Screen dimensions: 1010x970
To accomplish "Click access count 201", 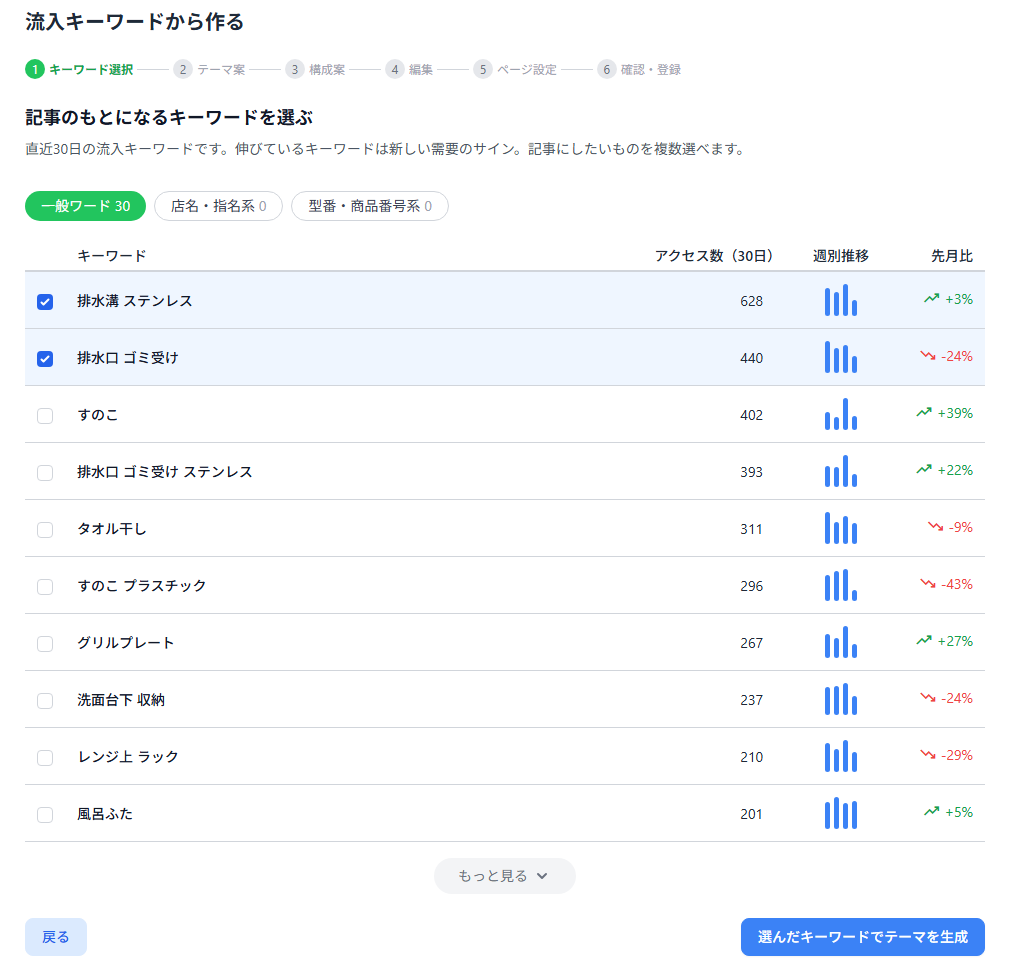I will coord(751,815).
